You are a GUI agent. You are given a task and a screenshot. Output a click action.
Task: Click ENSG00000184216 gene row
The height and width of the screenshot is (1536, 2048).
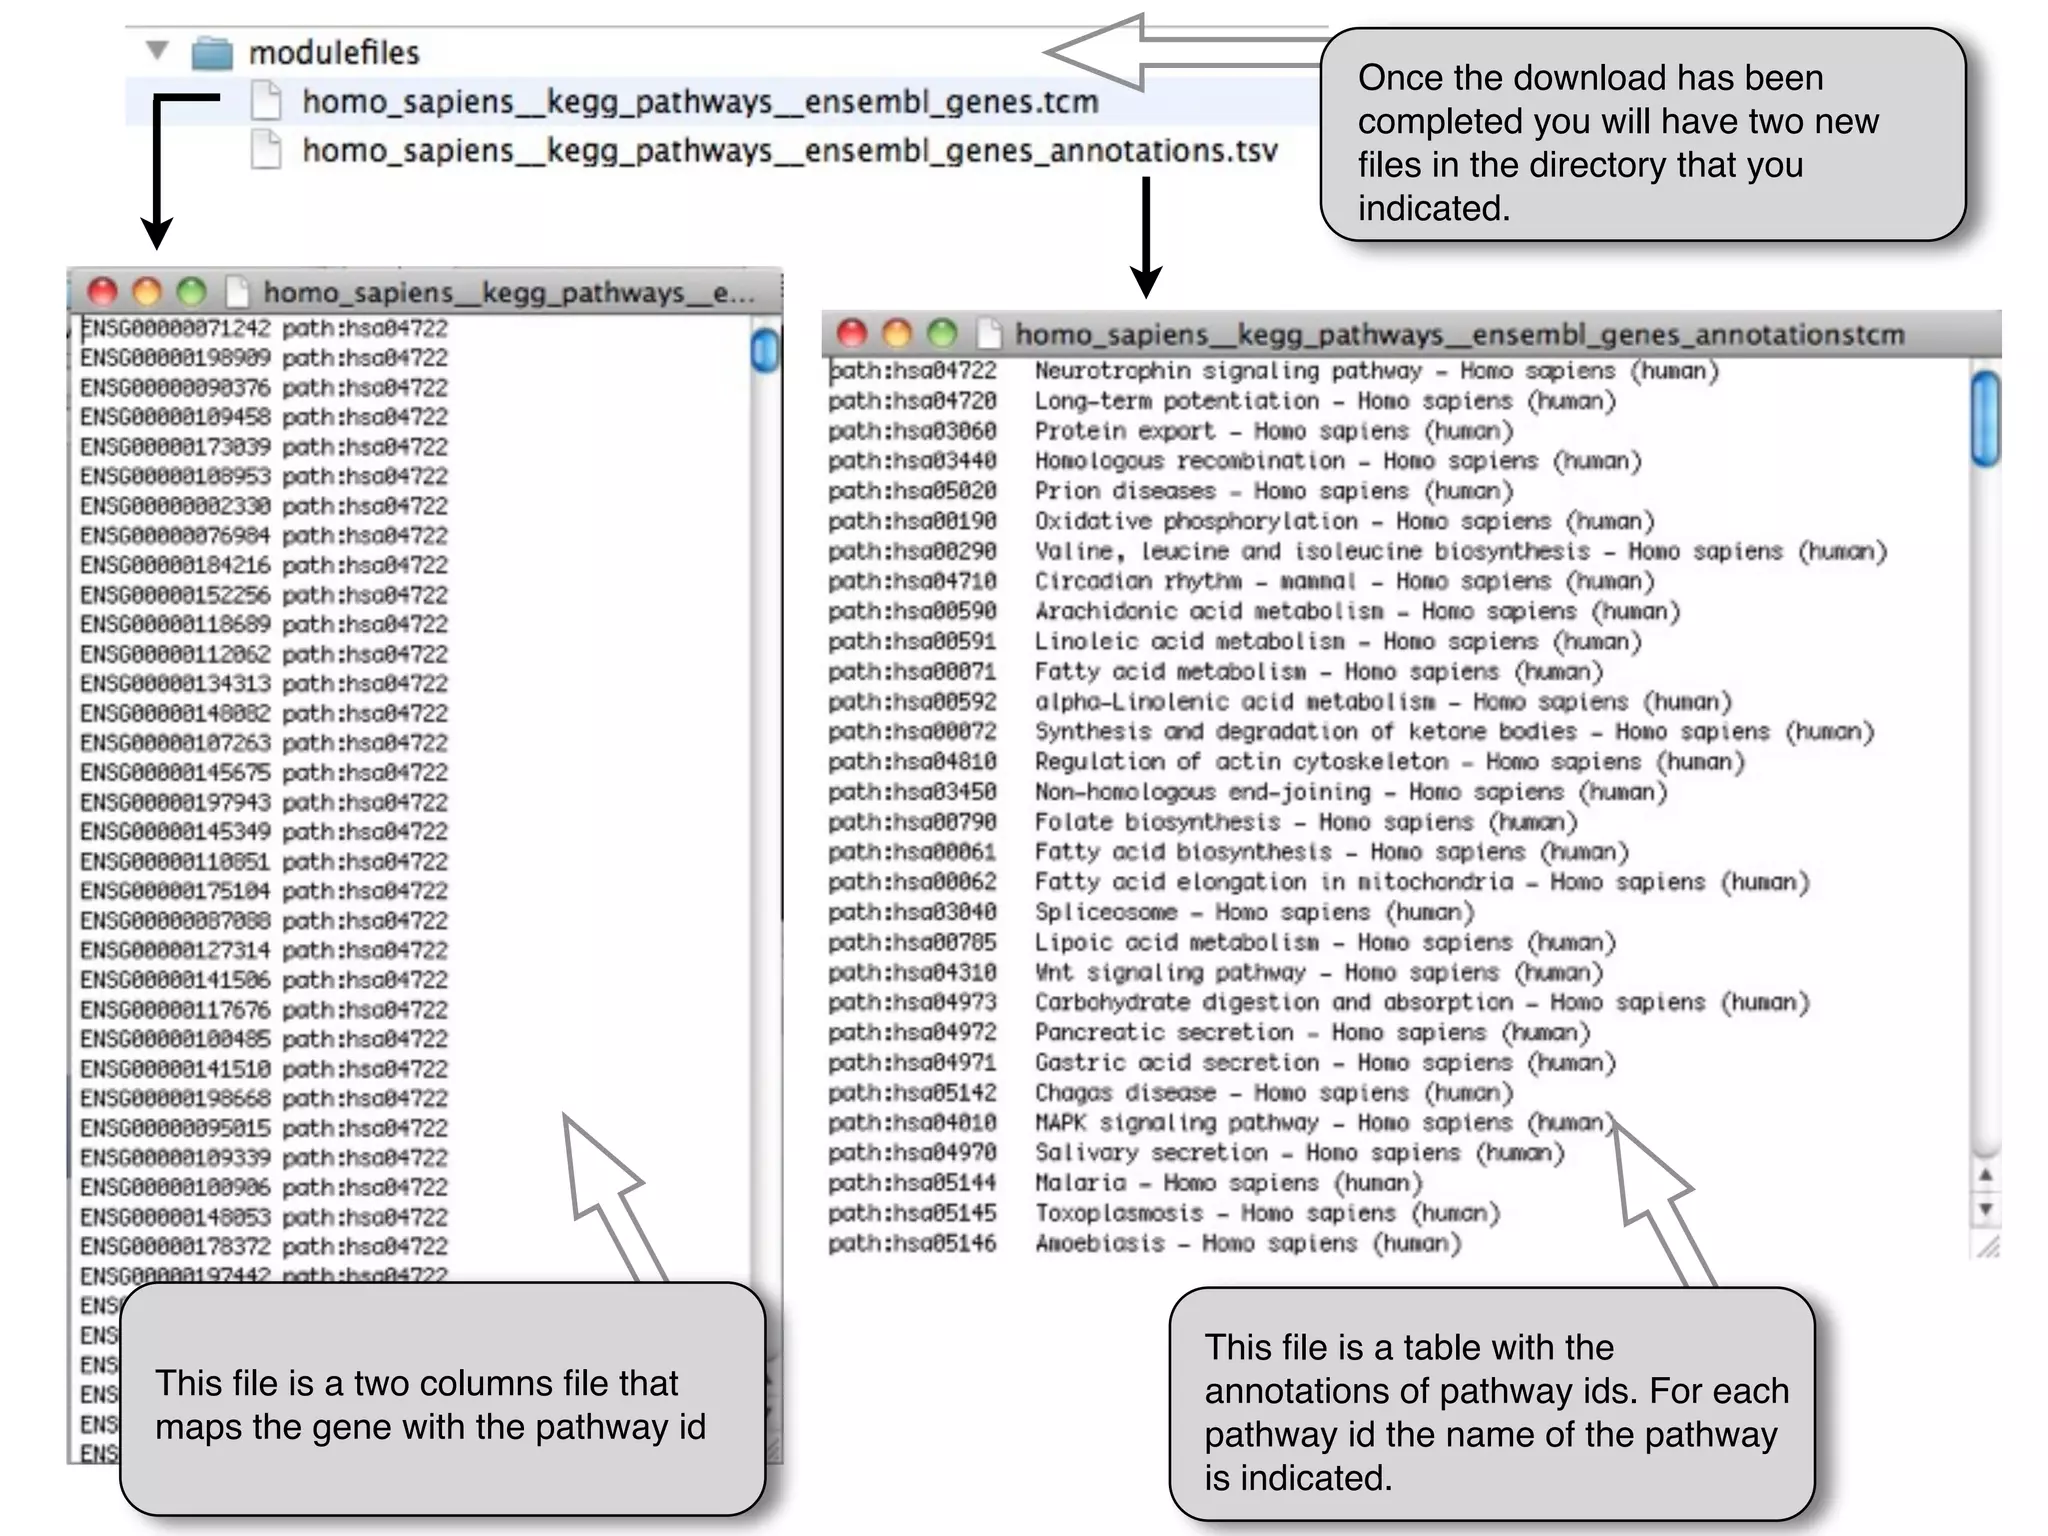point(264,565)
